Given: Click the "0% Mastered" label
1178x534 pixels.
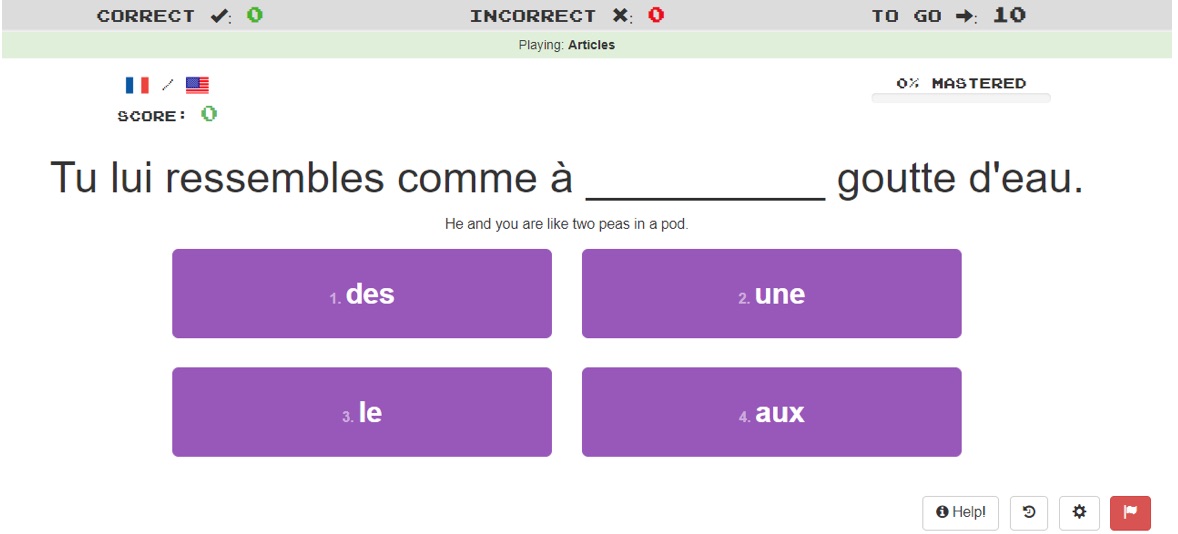Looking at the screenshot, I should (x=961, y=83).
